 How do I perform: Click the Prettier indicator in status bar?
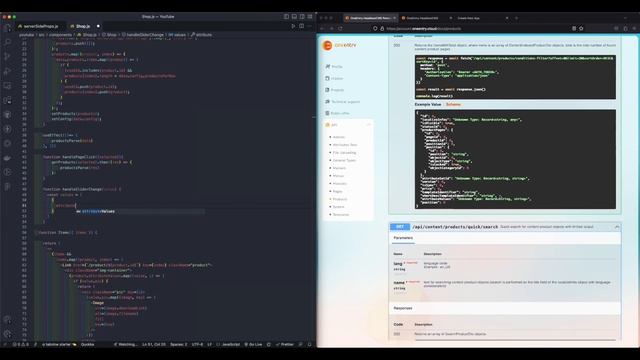285,344
